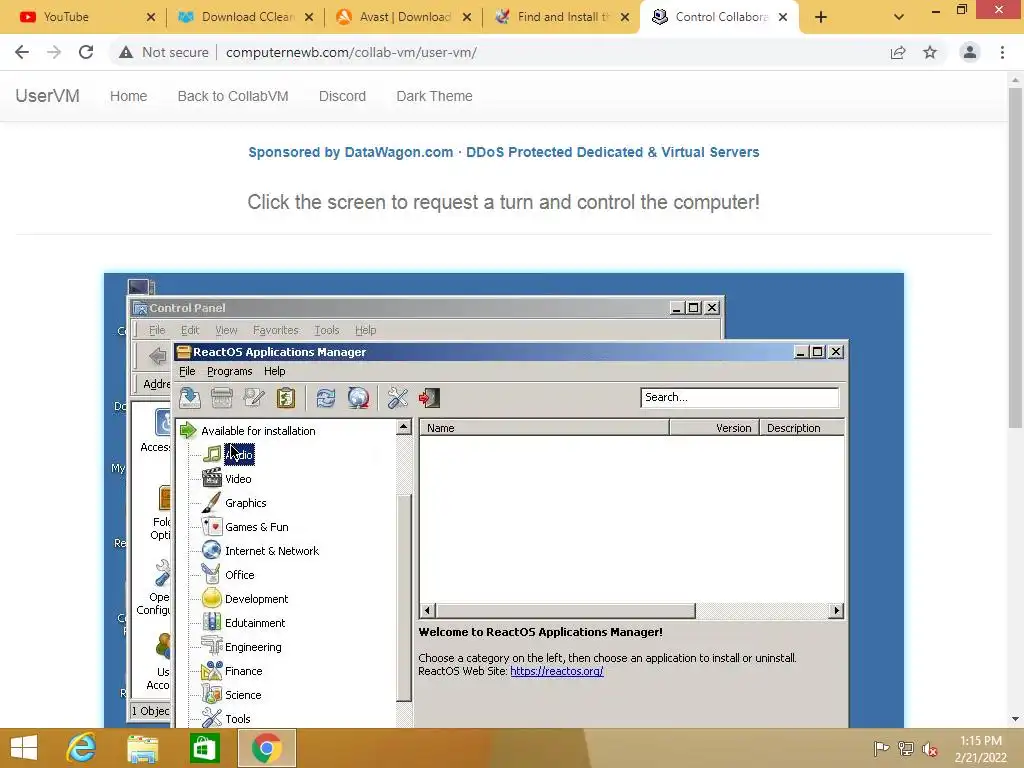Image resolution: width=1024 pixels, height=768 pixels.
Task: Open Settings via the wrench and screwdriver icon
Action: (x=398, y=398)
